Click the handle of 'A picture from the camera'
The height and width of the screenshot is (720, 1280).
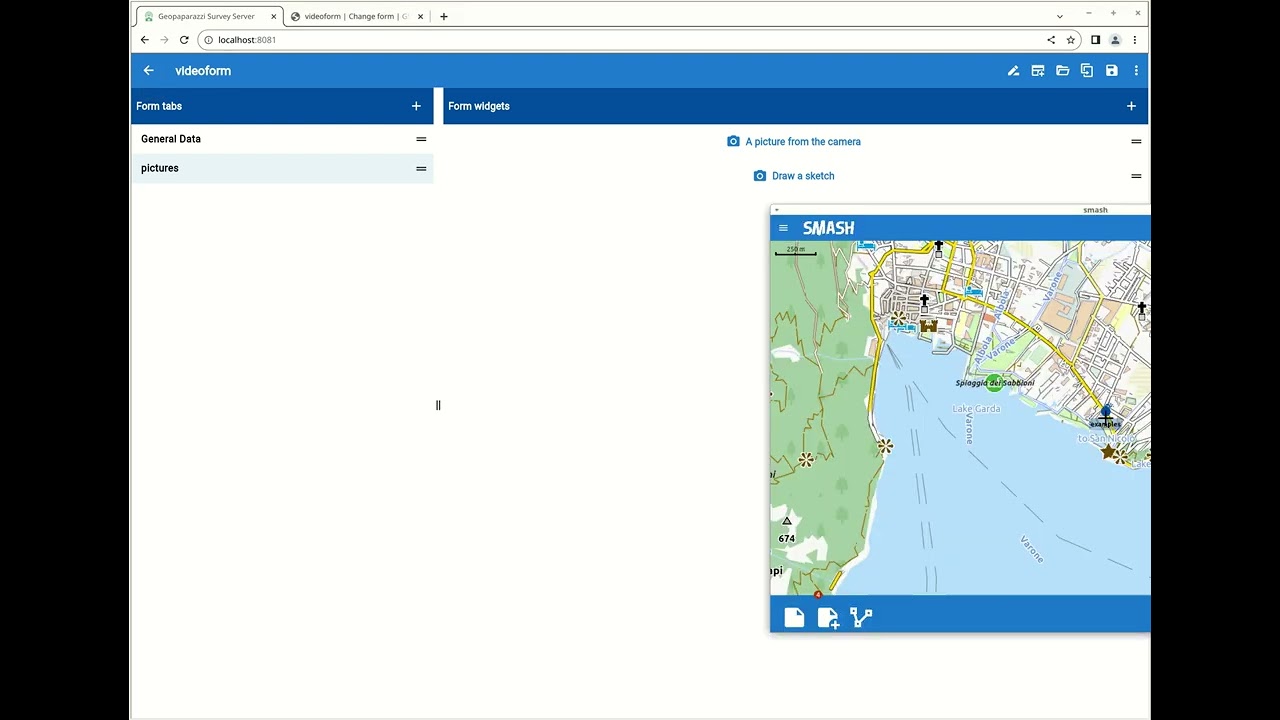(x=1136, y=142)
